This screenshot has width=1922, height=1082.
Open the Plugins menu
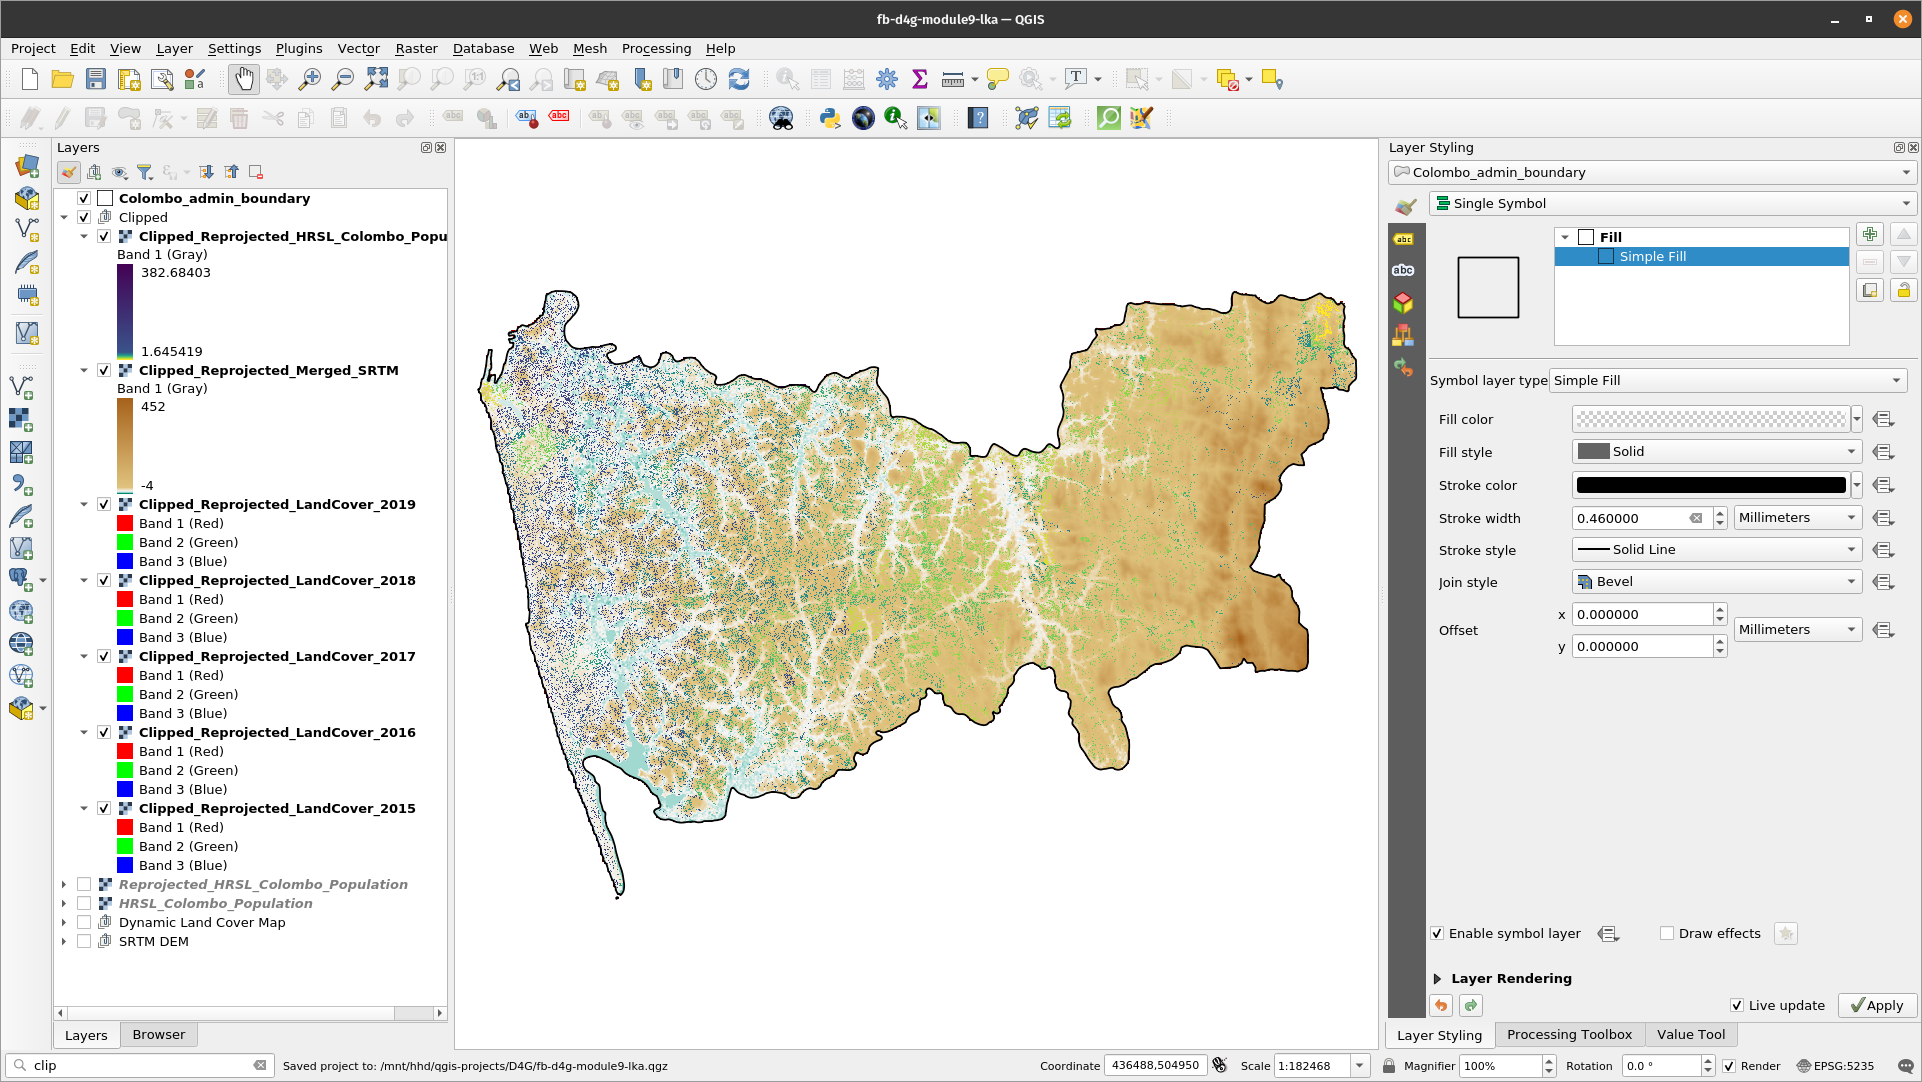(298, 49)
